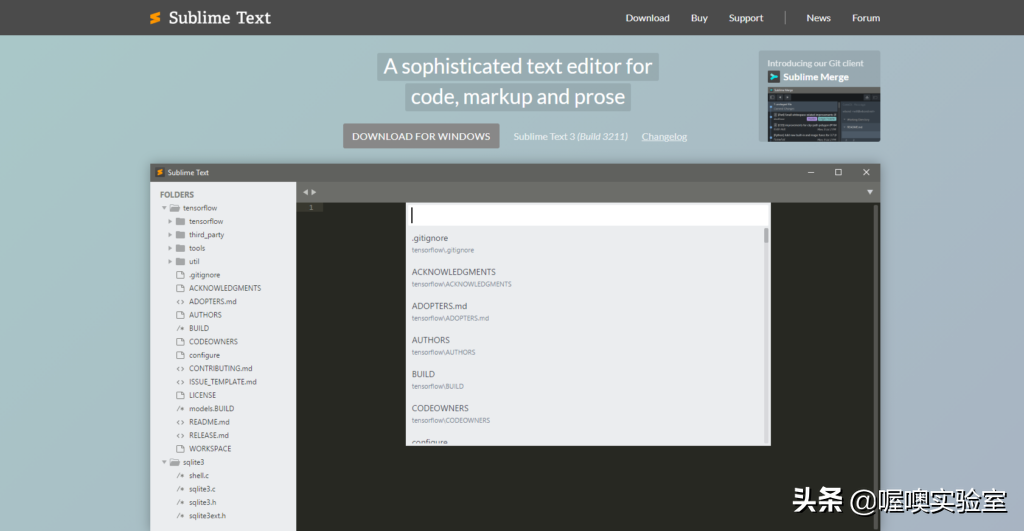Click the Sublime Text window title bar icon
Screen dimensions: 1024x531
tap(159, 172)
